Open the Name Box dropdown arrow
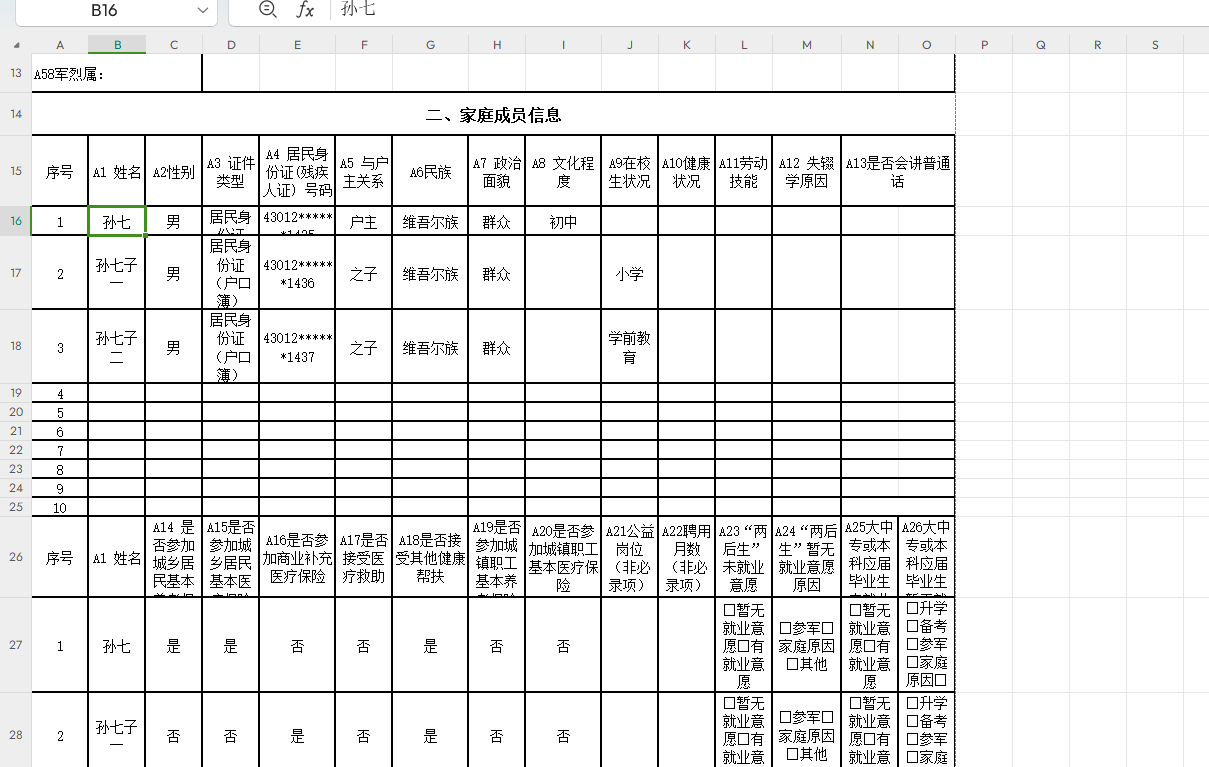 (203, 10)
